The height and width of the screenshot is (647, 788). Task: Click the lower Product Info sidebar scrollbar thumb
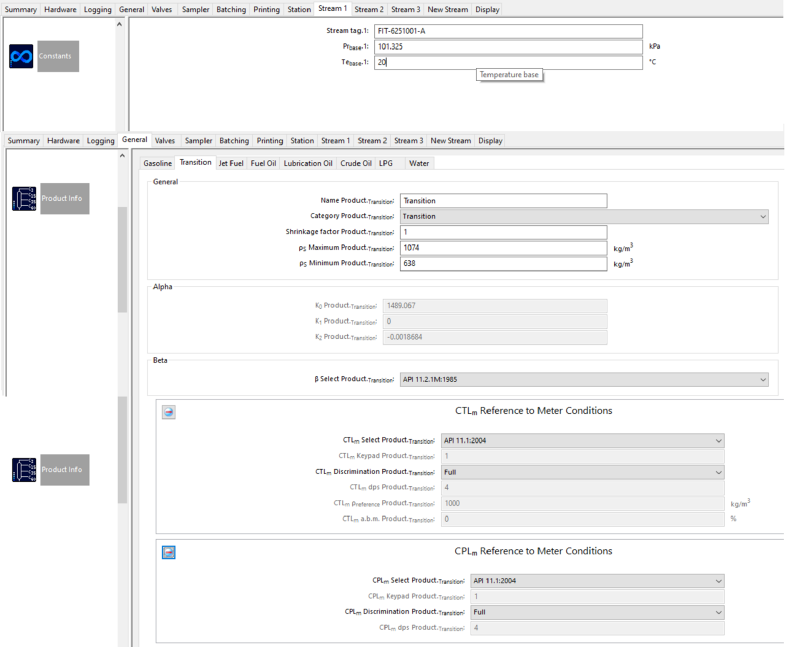point(122,450)
